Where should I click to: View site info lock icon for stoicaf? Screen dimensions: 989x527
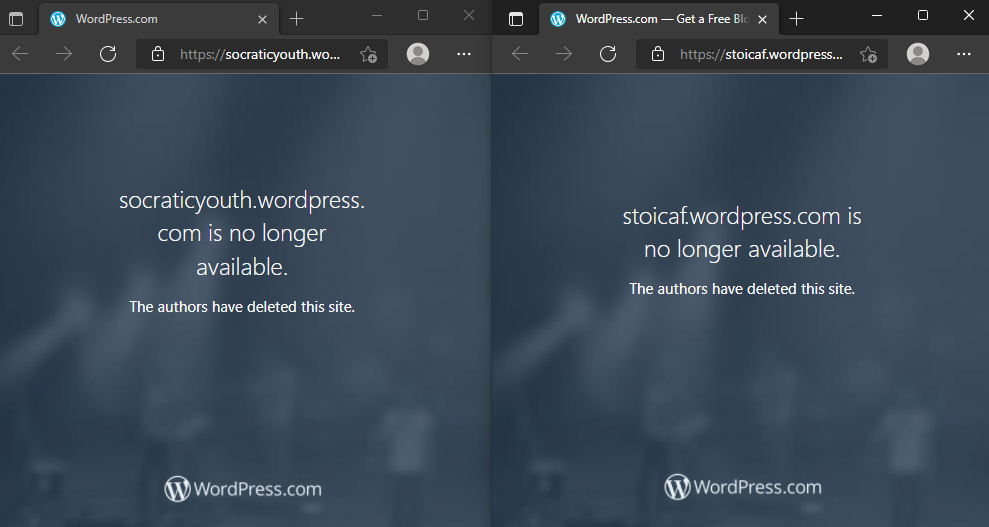[x=658, y=54]
